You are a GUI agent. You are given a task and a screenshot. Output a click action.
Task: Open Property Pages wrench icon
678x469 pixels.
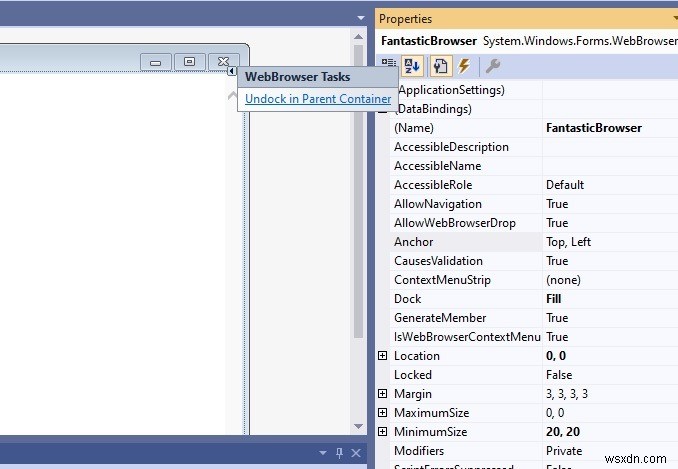pos(493,66)
